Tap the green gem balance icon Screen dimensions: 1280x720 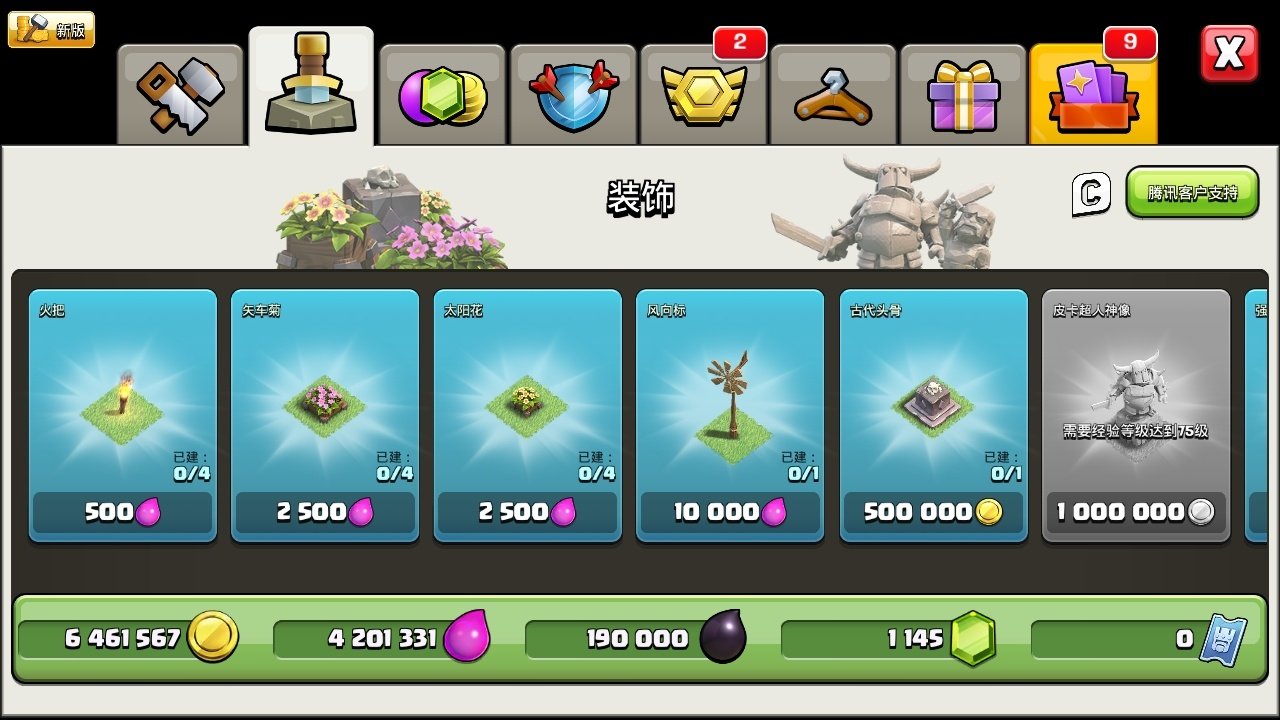[973, 637]
